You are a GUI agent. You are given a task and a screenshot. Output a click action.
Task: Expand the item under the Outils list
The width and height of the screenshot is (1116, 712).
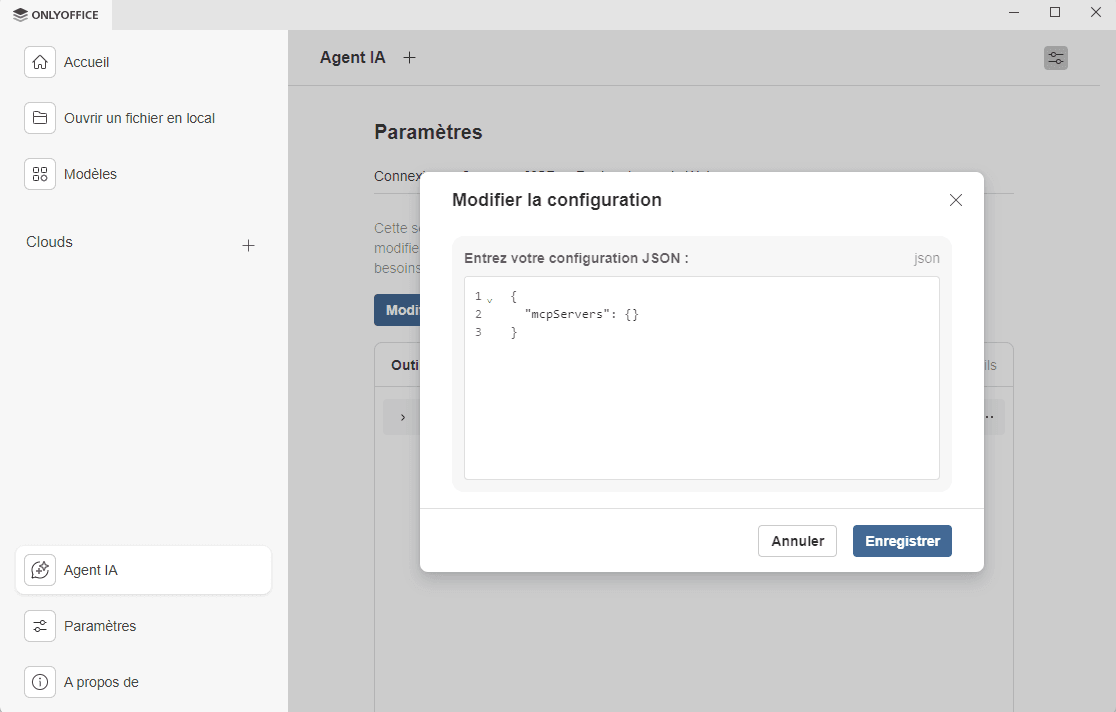click(x=402, y=416)
